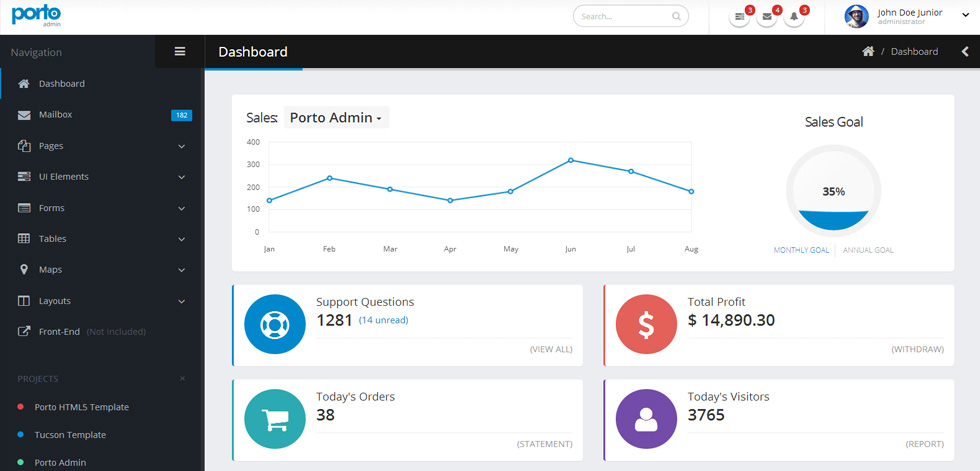
Task: Click the (STATEMENT) link
Action: tap(544, 444)
